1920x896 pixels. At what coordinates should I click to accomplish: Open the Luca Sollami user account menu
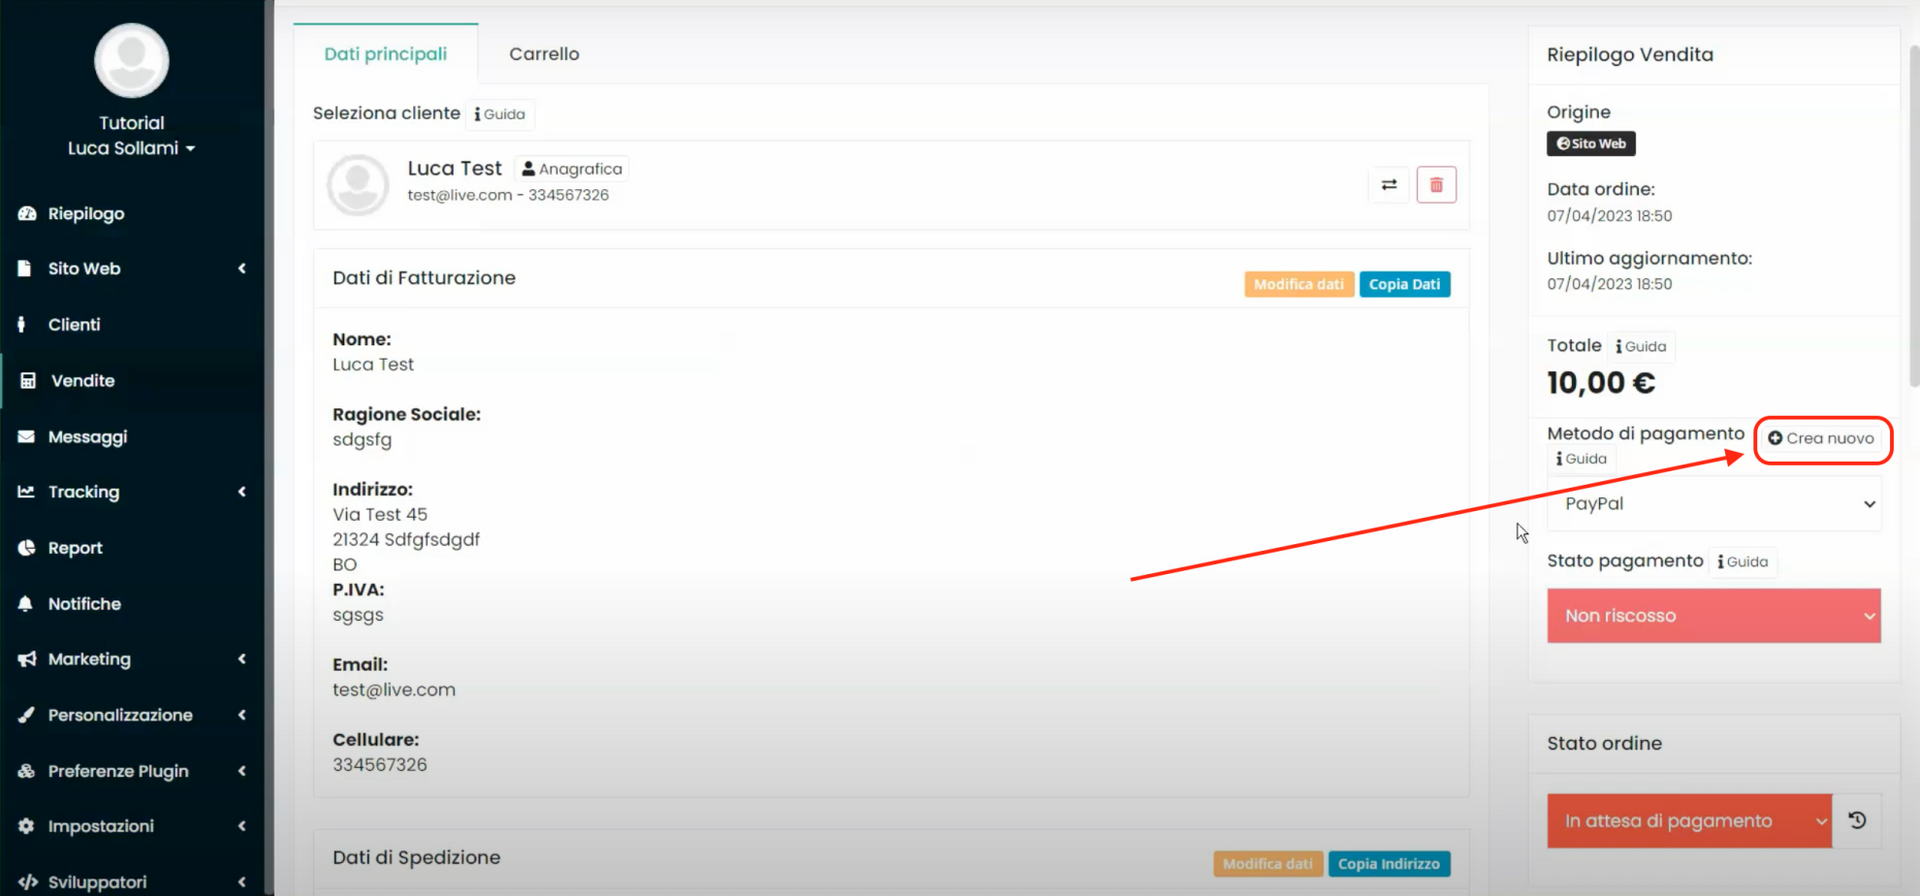point(131,148)
